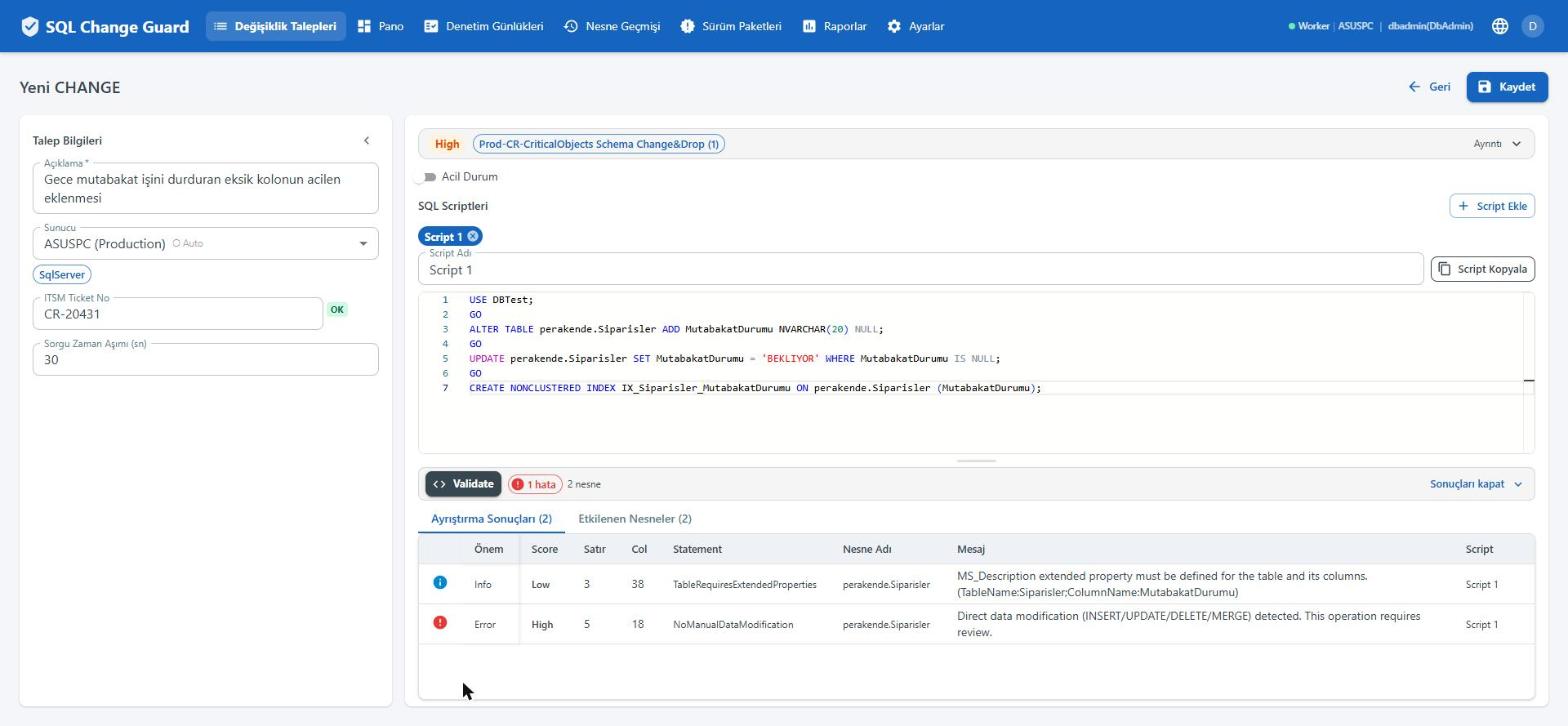Sort by the Statement column header

coord(697,549)
